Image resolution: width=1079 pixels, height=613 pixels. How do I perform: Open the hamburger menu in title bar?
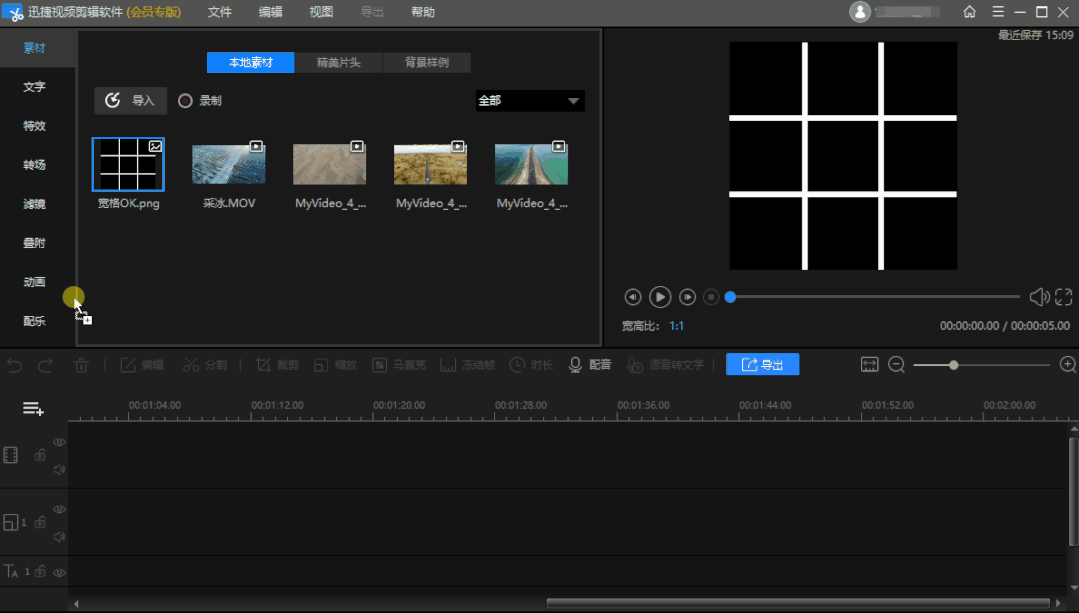click(x=997, y=12)
